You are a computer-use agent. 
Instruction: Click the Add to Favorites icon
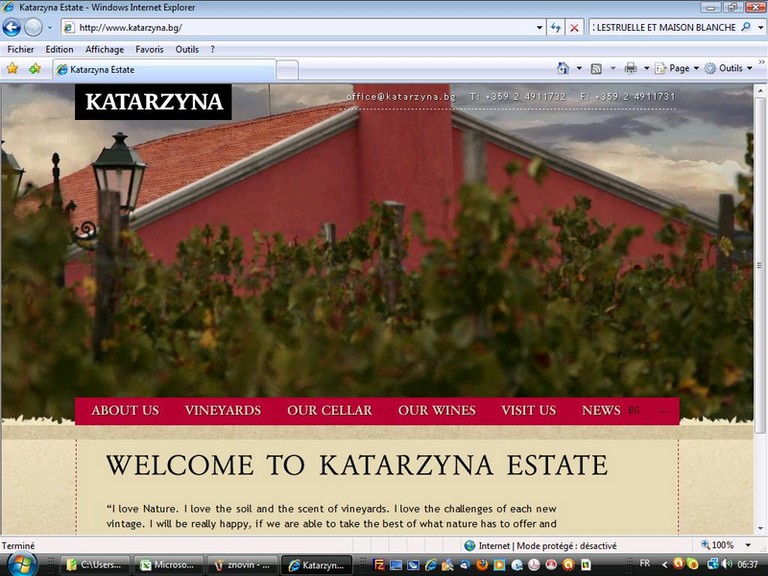pos(35,69)
